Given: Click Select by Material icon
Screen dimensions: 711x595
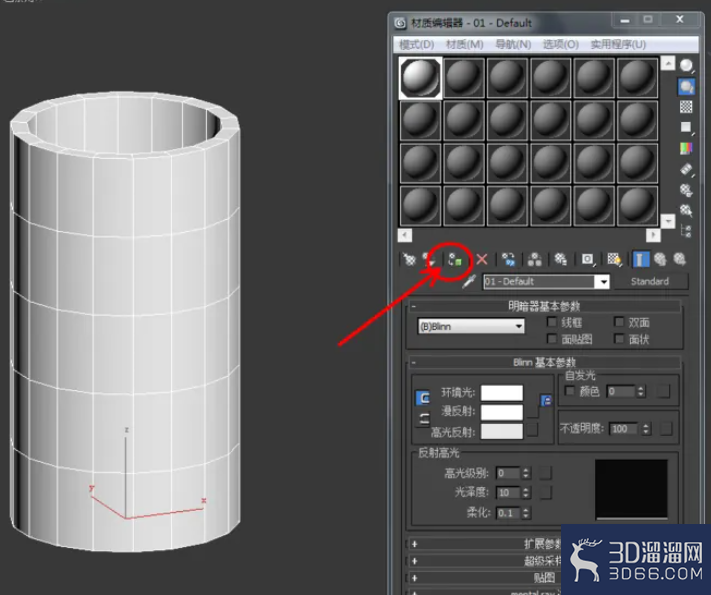Looking at the screenshot, I should click(x=686, y=210).
